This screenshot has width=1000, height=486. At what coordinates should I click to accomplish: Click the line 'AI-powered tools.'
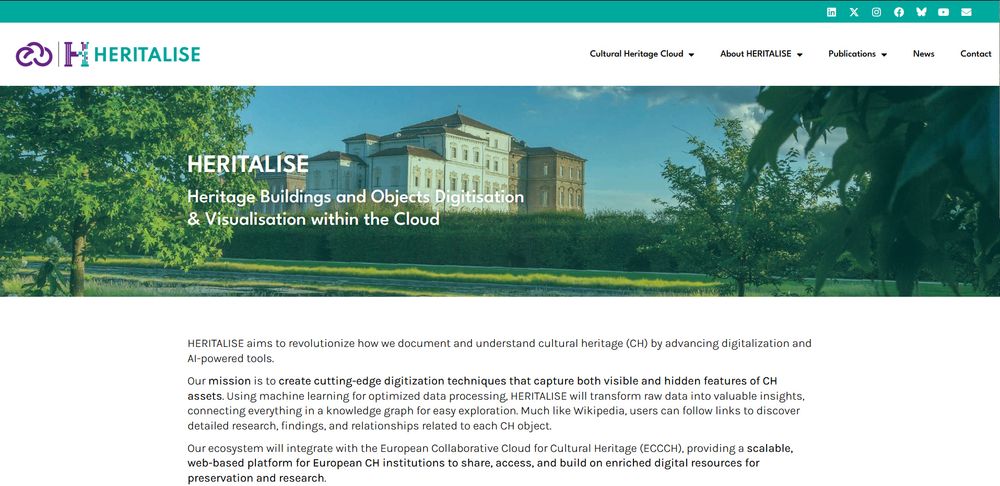pyautogui.click(x=230, y=358)
